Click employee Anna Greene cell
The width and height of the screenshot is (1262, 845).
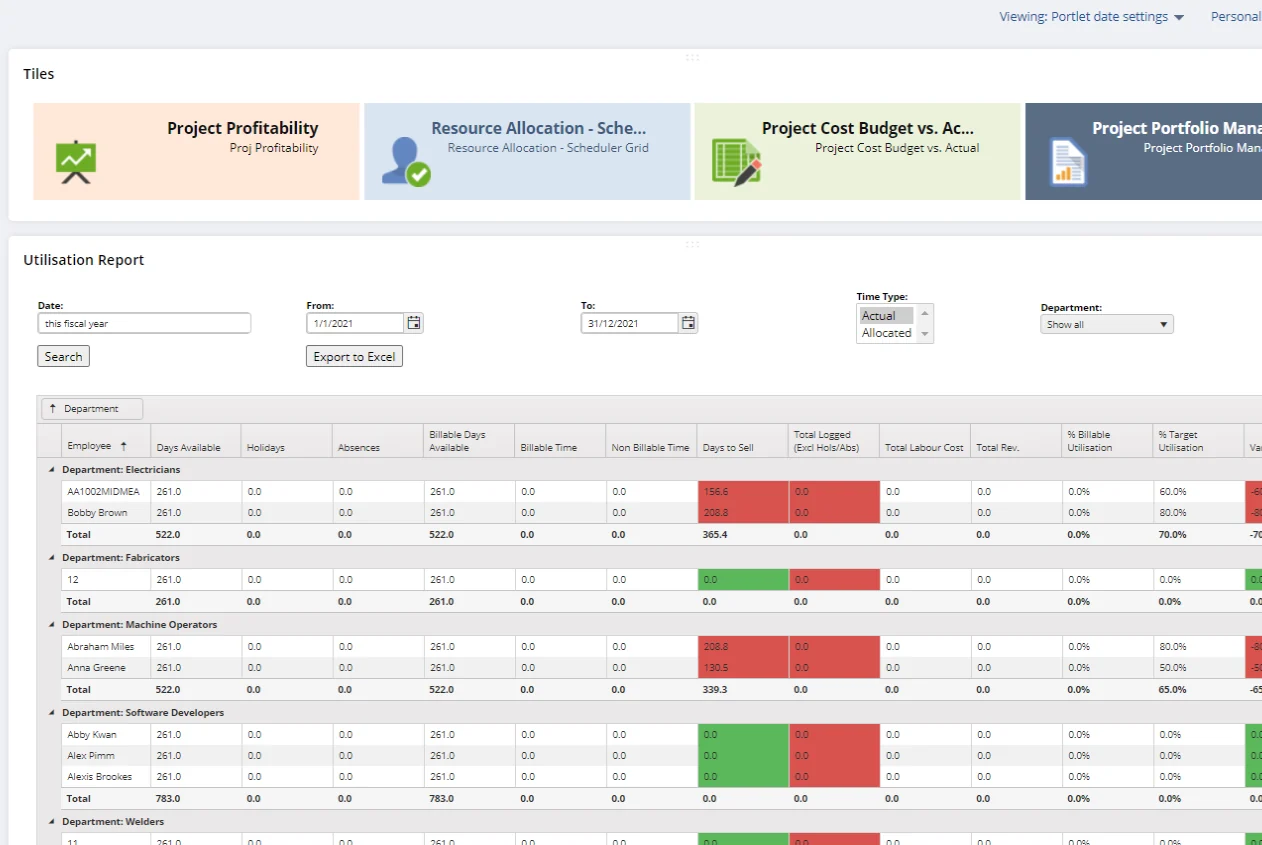(105, 667)
